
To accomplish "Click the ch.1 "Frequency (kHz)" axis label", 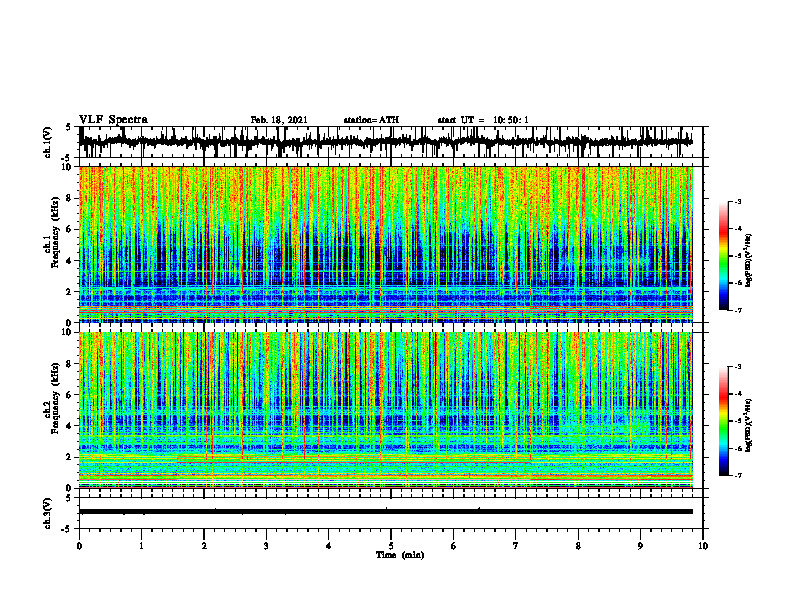I will (x=55, y=232).
